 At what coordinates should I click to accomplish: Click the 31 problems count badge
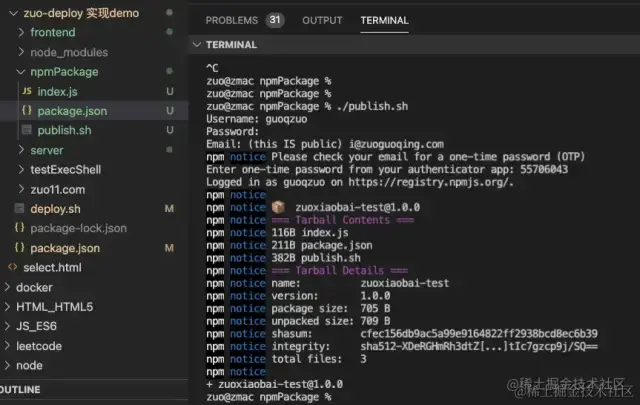(275, 20)
